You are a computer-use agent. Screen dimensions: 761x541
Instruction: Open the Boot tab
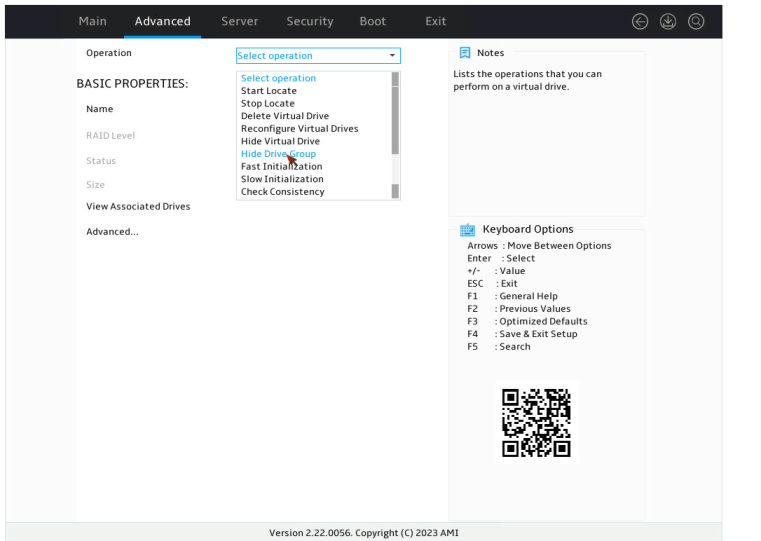coord(373,21)
